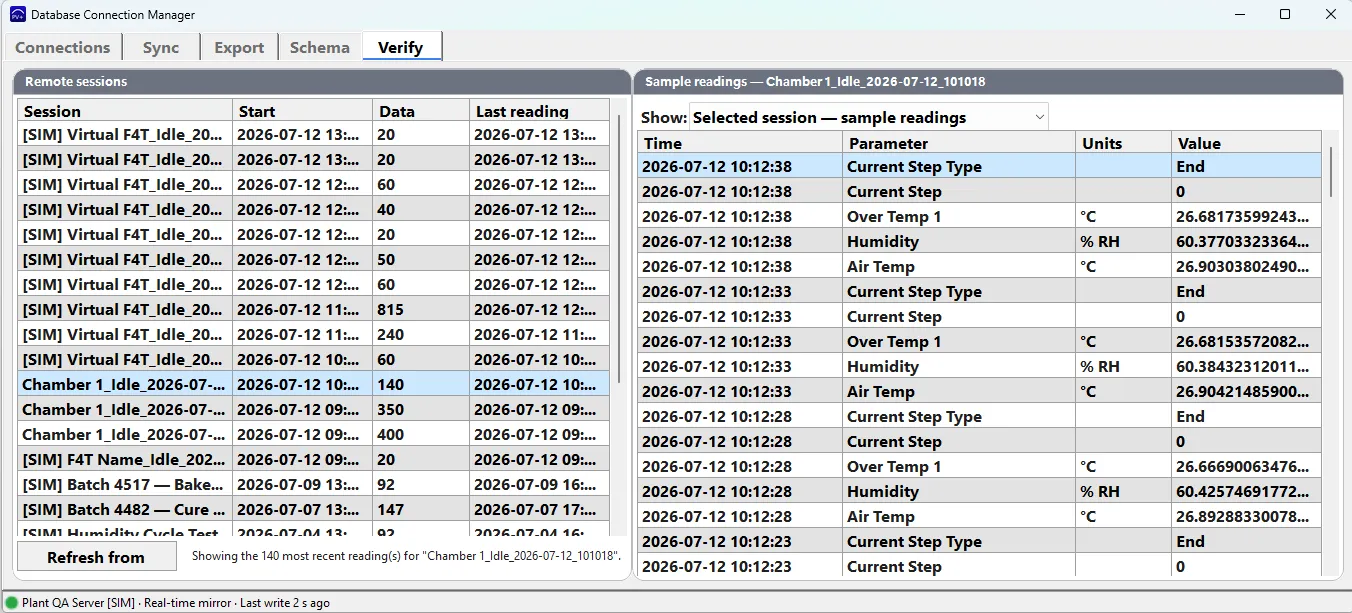Click the green connection status indicator
The width and height of the screenshot is (1352, 613).
point(12,603)
